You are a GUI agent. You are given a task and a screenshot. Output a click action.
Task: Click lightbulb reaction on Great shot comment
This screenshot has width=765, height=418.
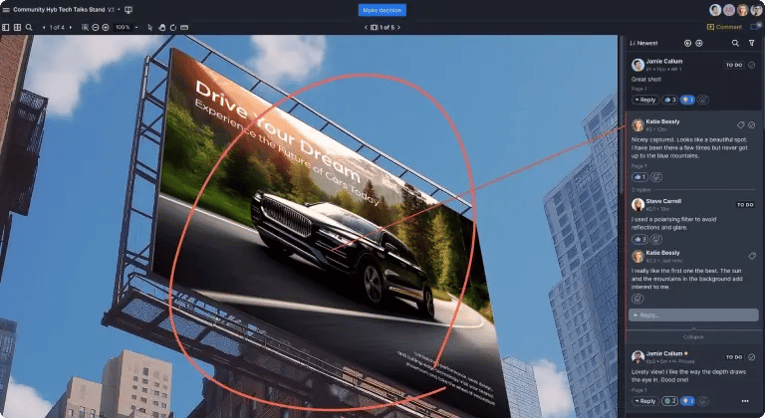pos(687,100)
